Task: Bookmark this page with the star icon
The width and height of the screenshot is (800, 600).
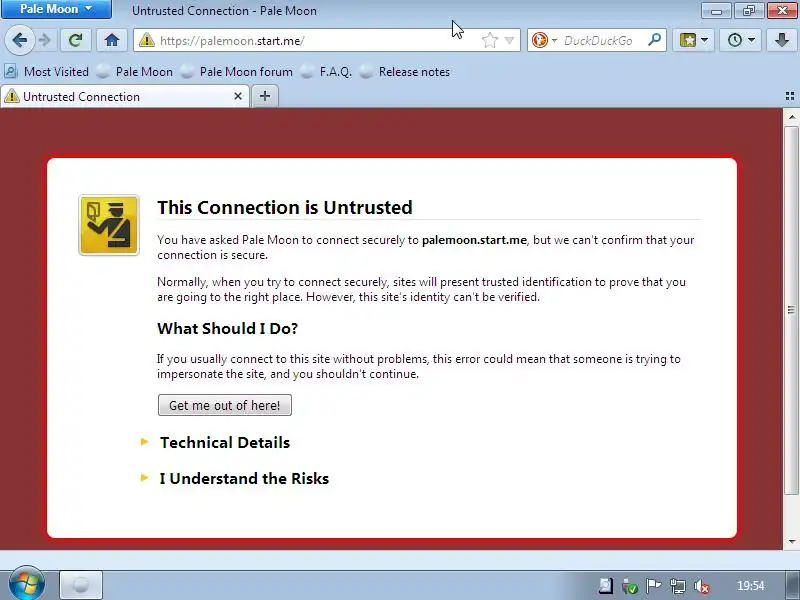Action: 489,40
